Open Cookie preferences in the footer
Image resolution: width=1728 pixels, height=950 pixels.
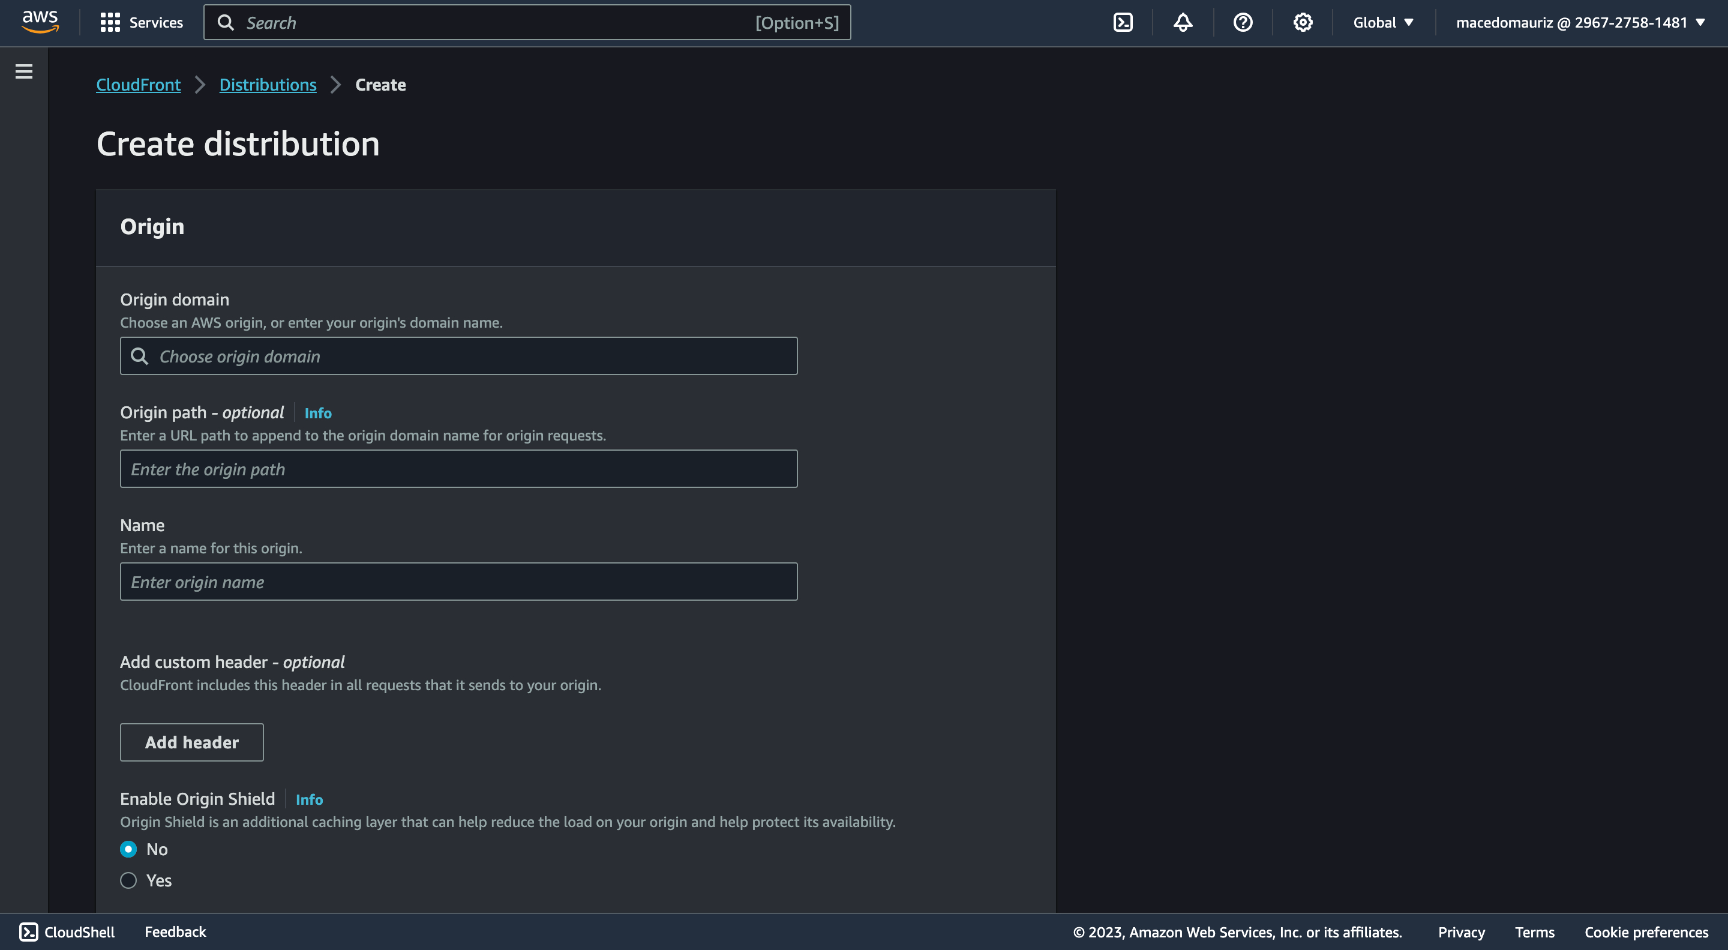pos(1646,932)
